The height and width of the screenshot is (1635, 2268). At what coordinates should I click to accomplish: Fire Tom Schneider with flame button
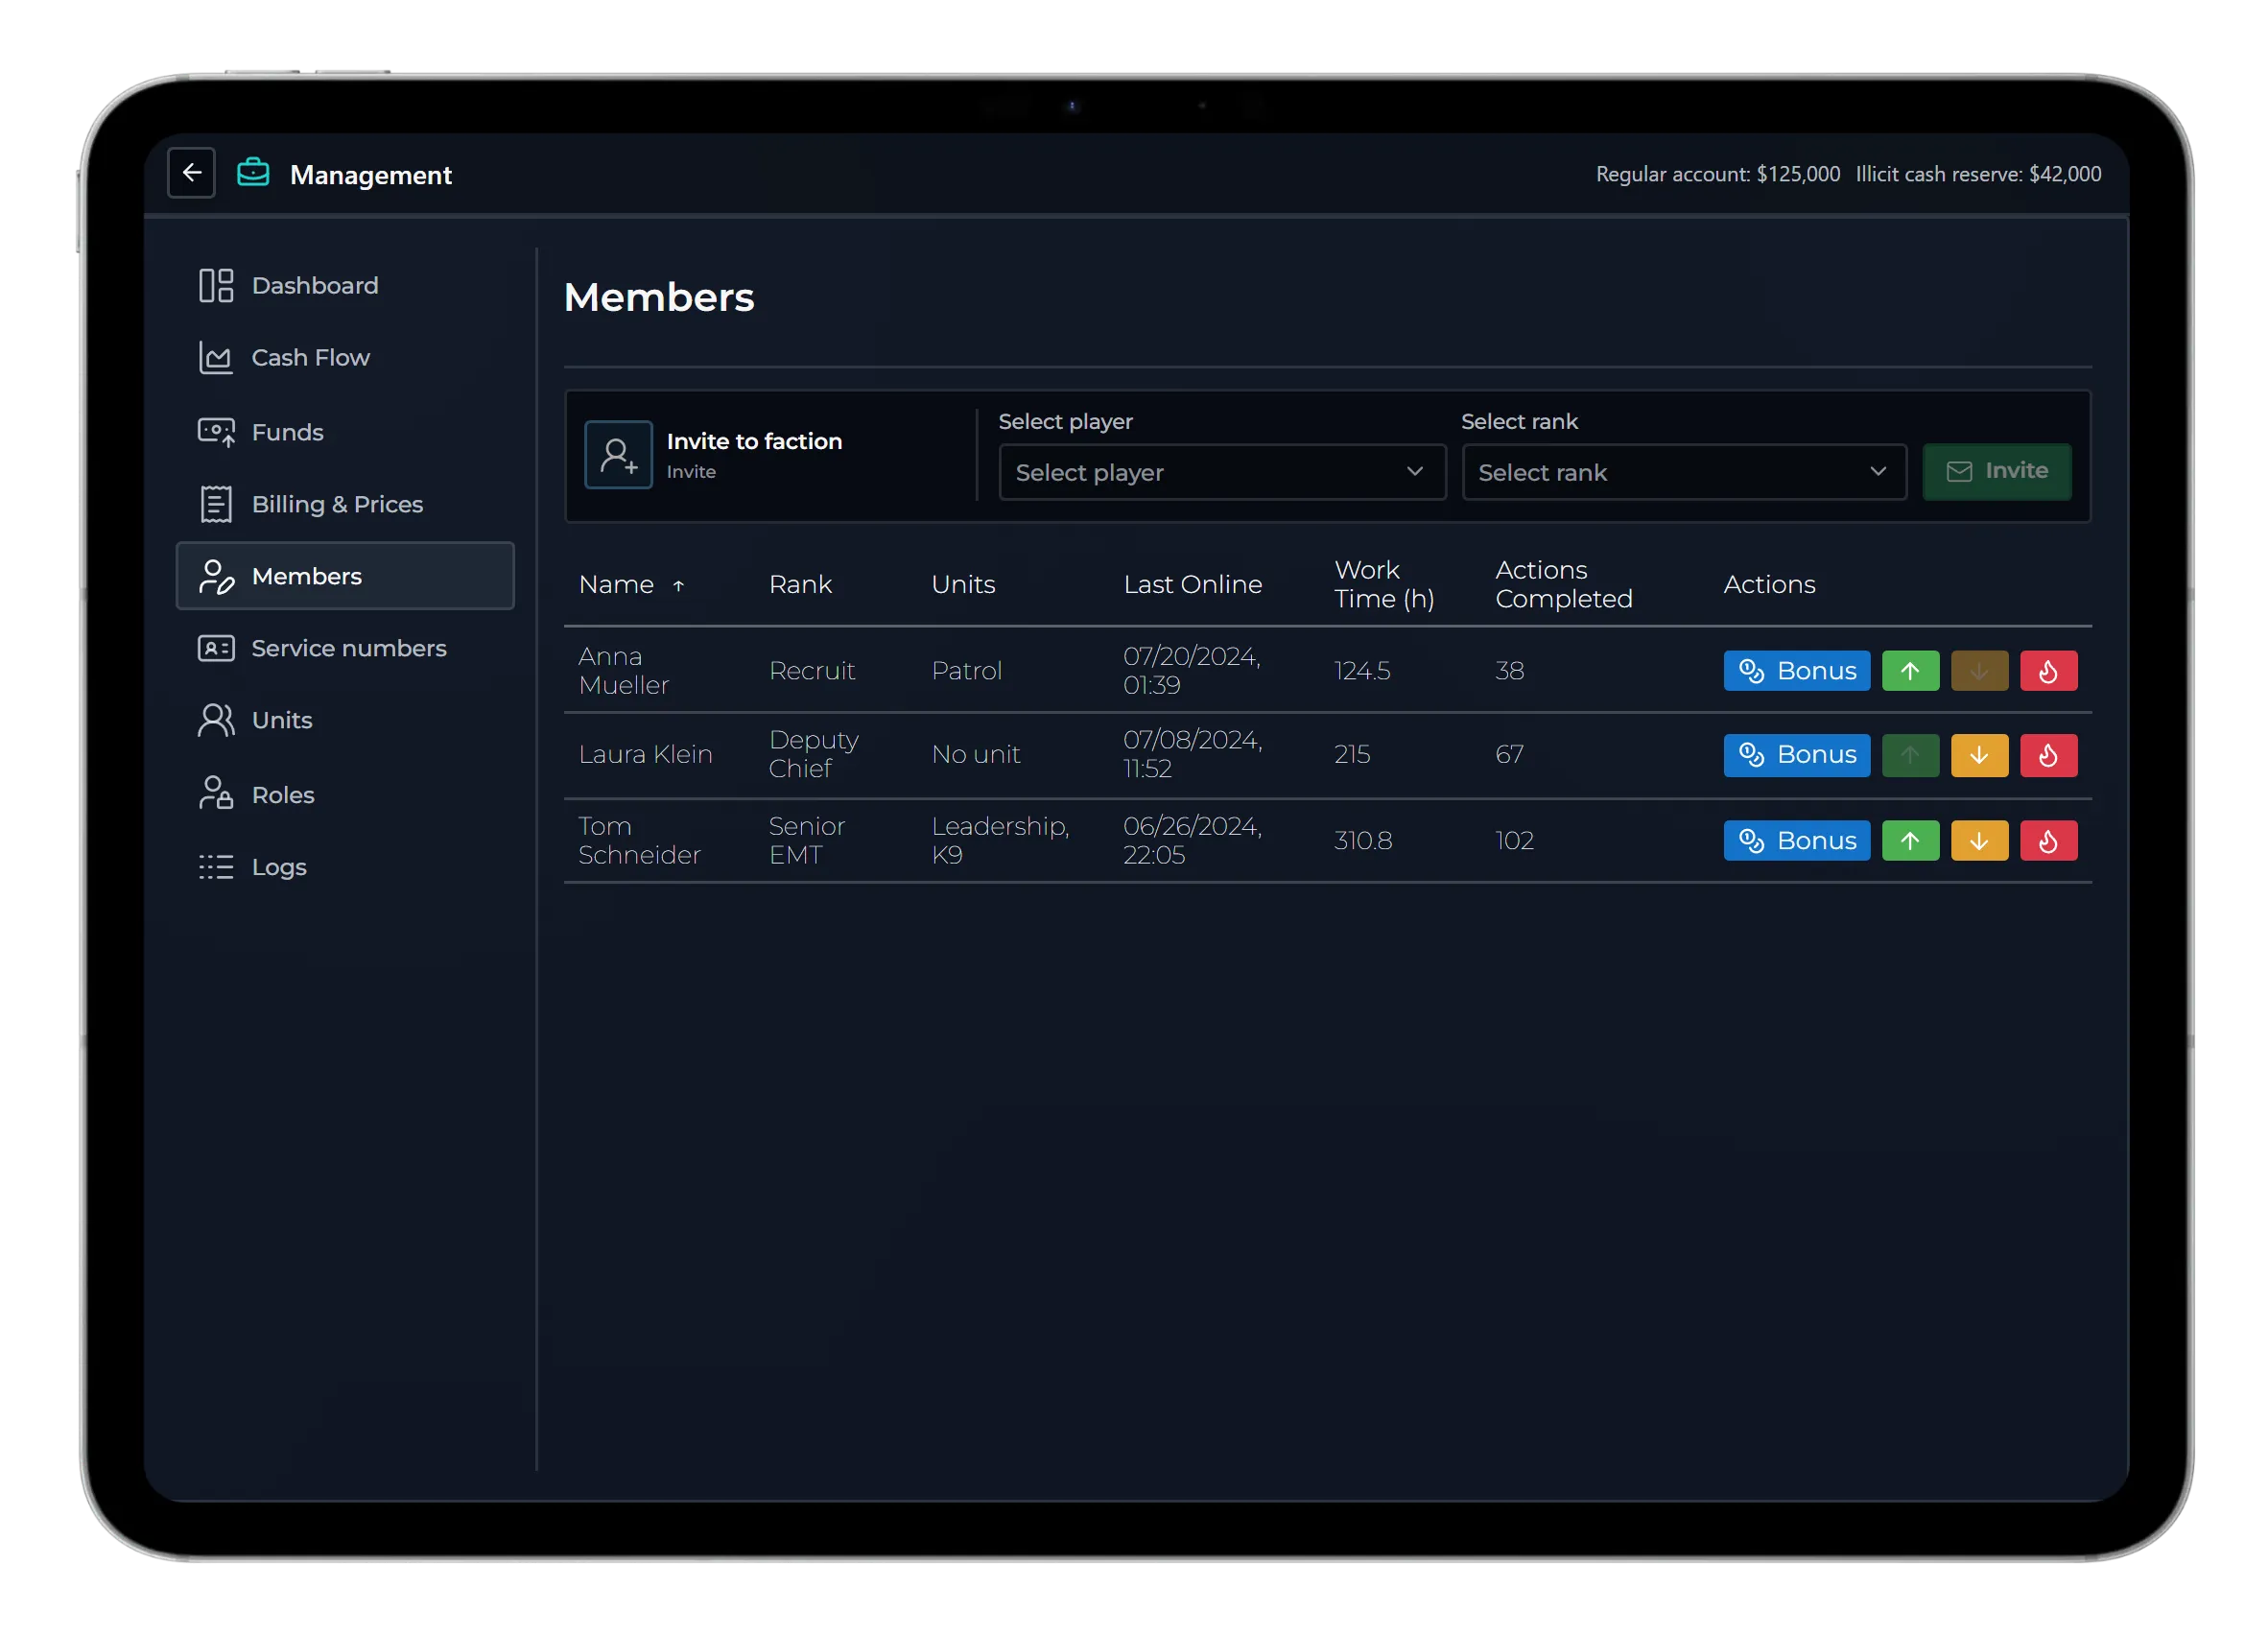pyautogui.click(x=2048, y=841)
